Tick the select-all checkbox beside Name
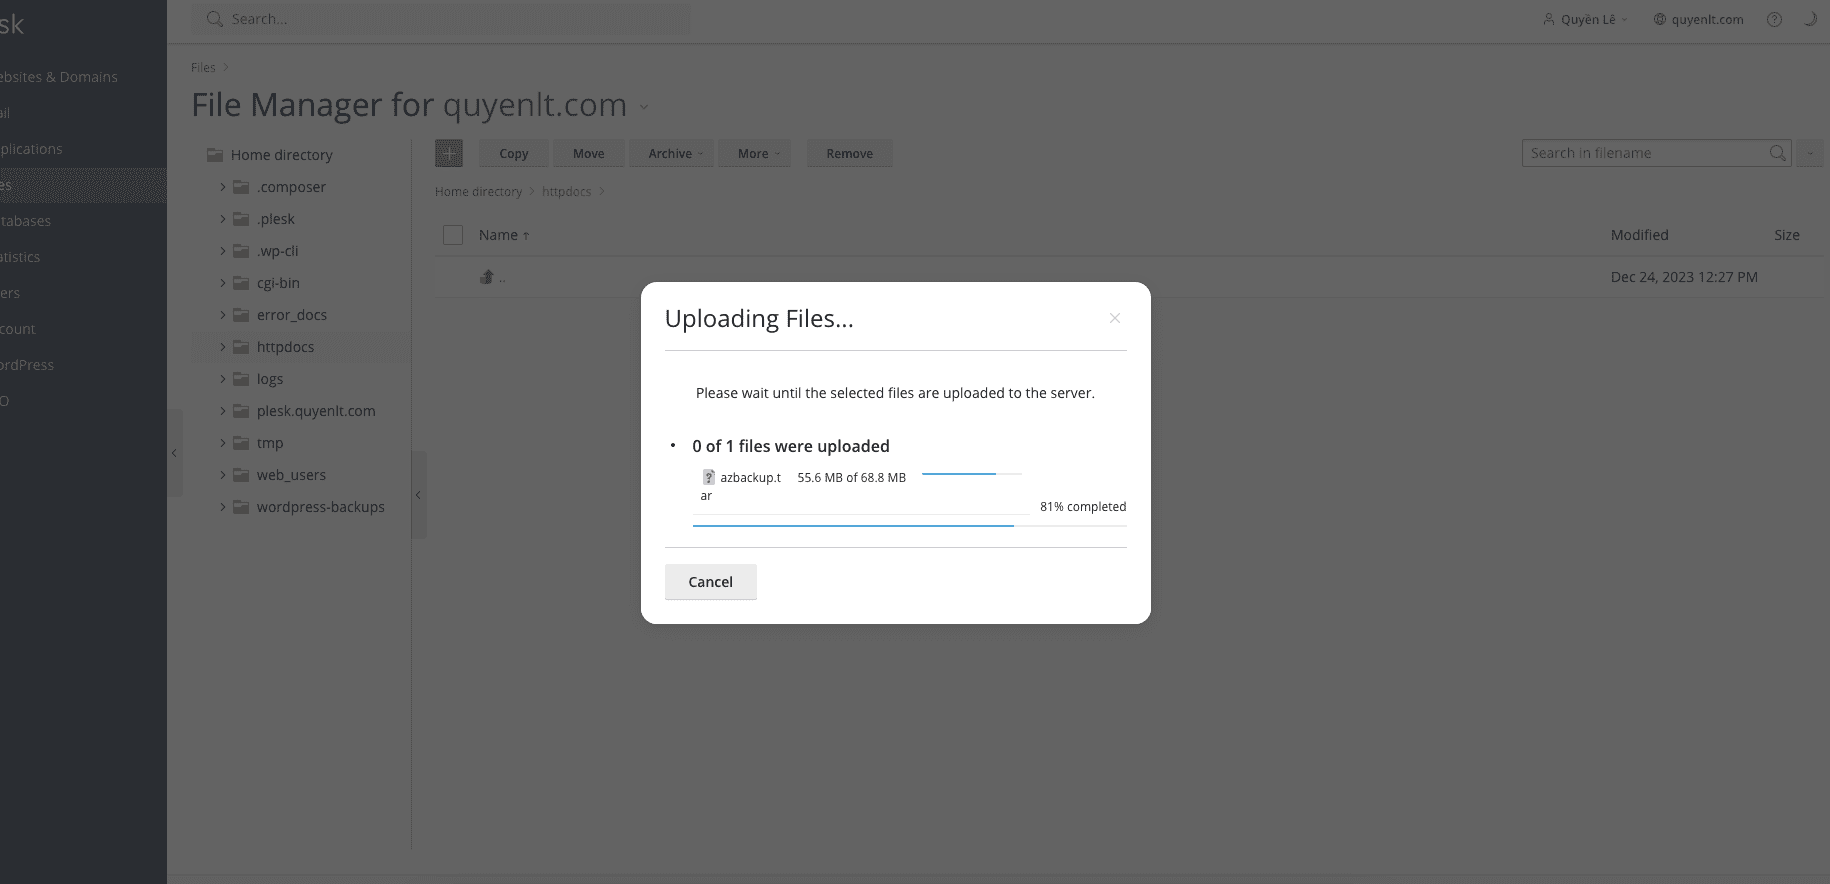Image resolution: width=1830 pixels, height=884 pixels. pyautogui.click(x=453, y=235)
